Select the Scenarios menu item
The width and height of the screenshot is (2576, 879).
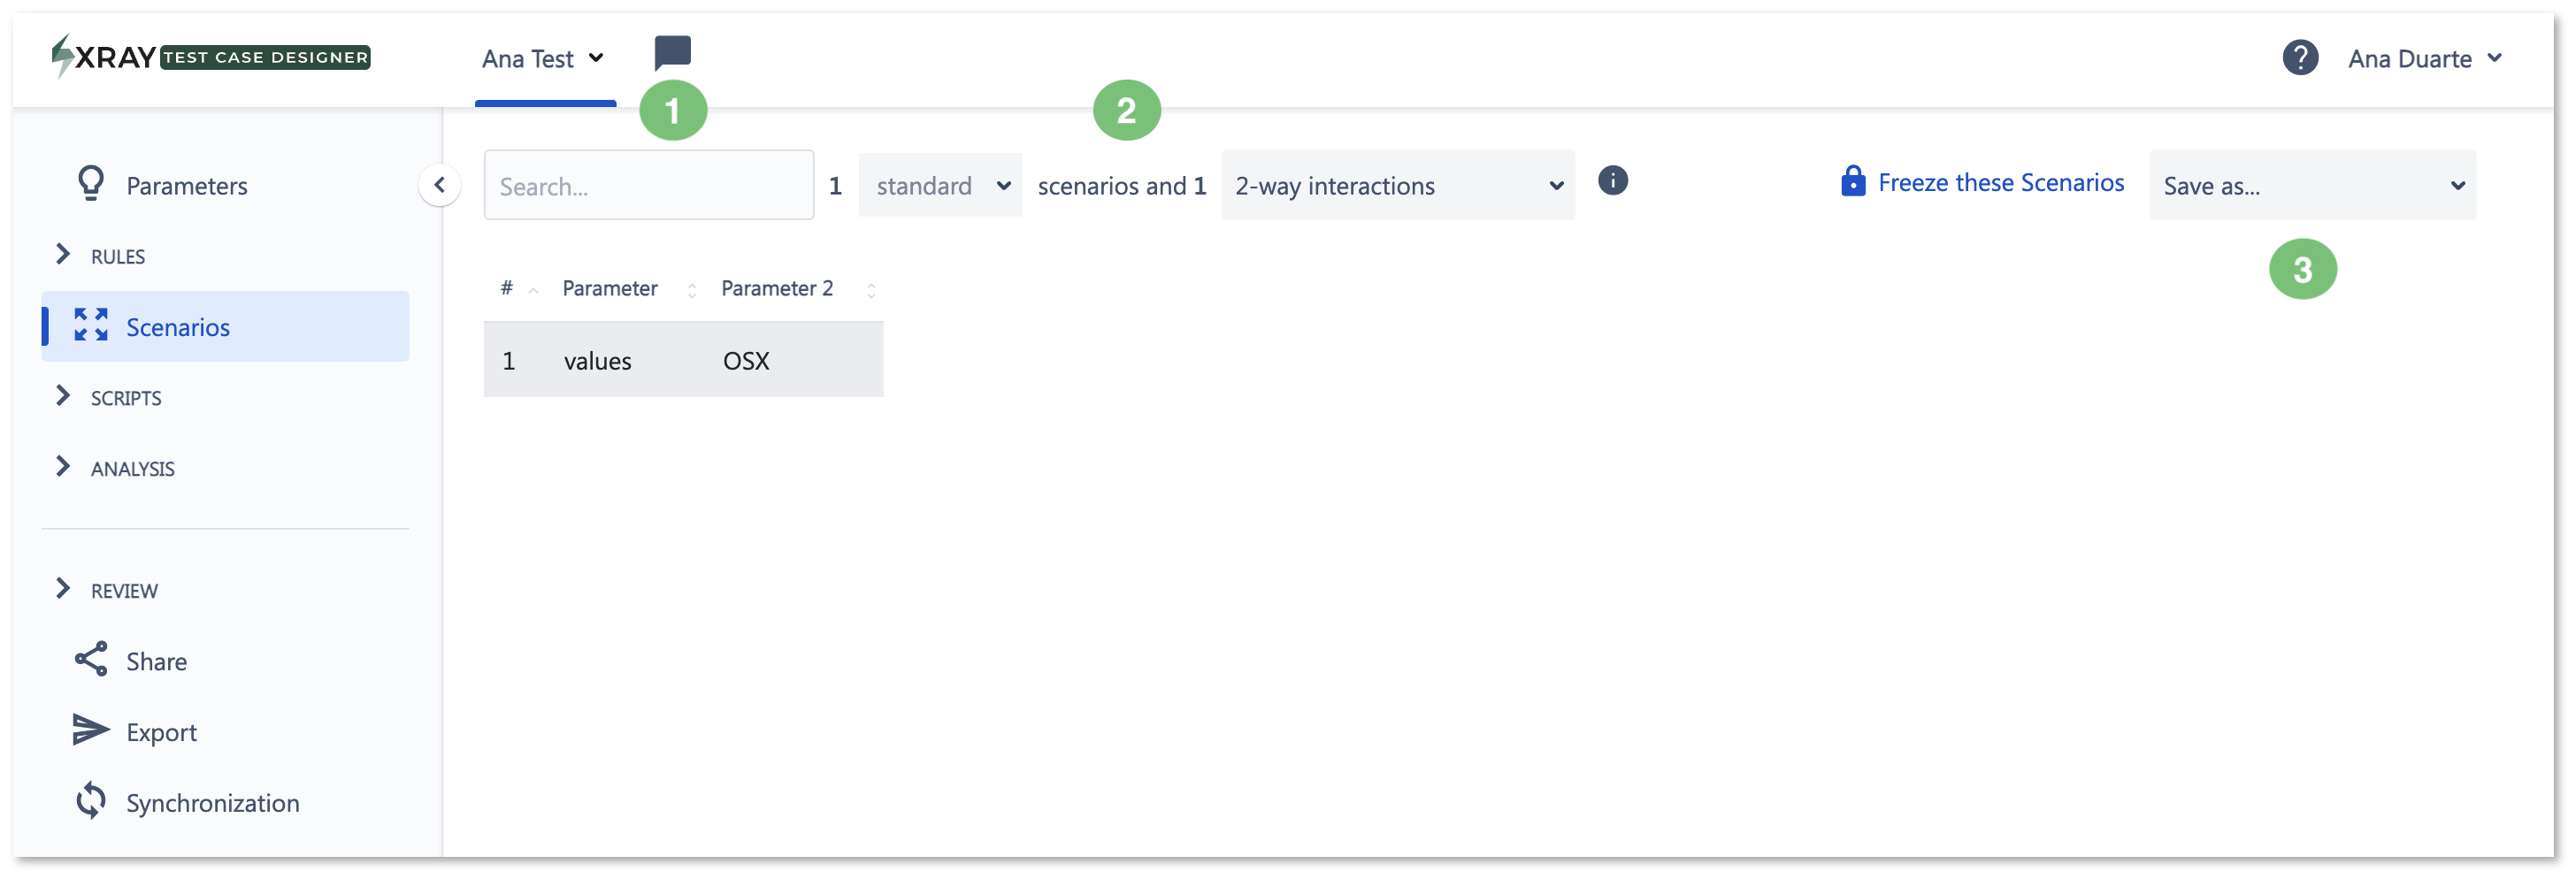[225, 327]
